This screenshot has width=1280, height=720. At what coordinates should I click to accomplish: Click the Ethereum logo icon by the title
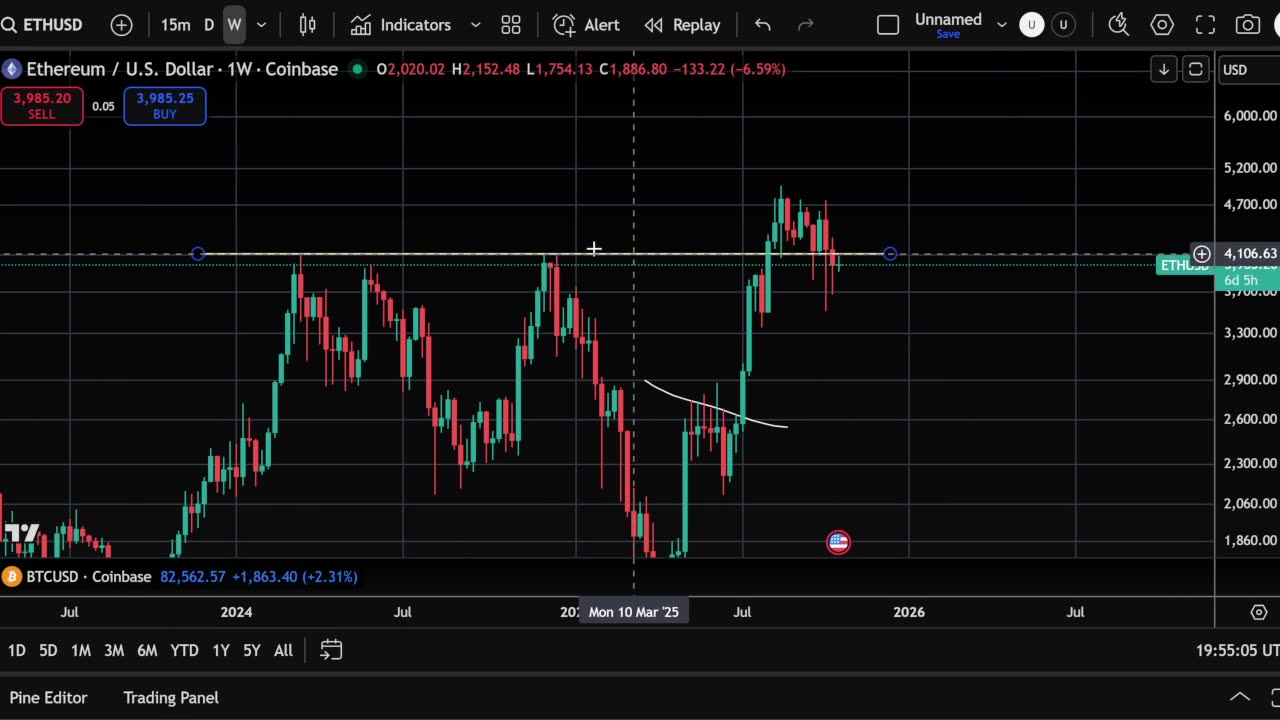12,69
